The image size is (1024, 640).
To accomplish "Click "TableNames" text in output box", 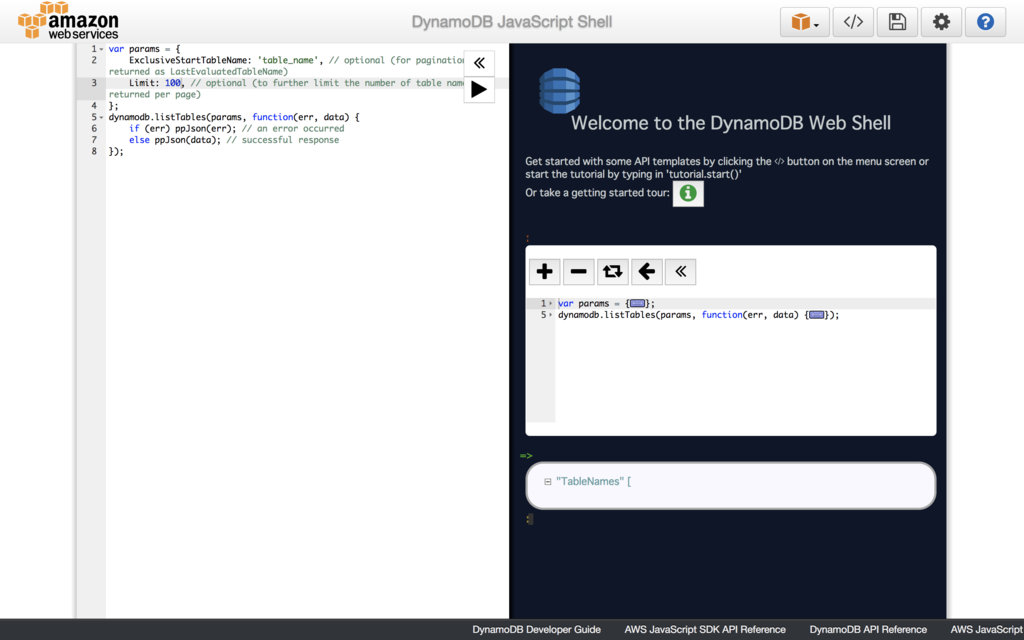I will tap(588, 481).
